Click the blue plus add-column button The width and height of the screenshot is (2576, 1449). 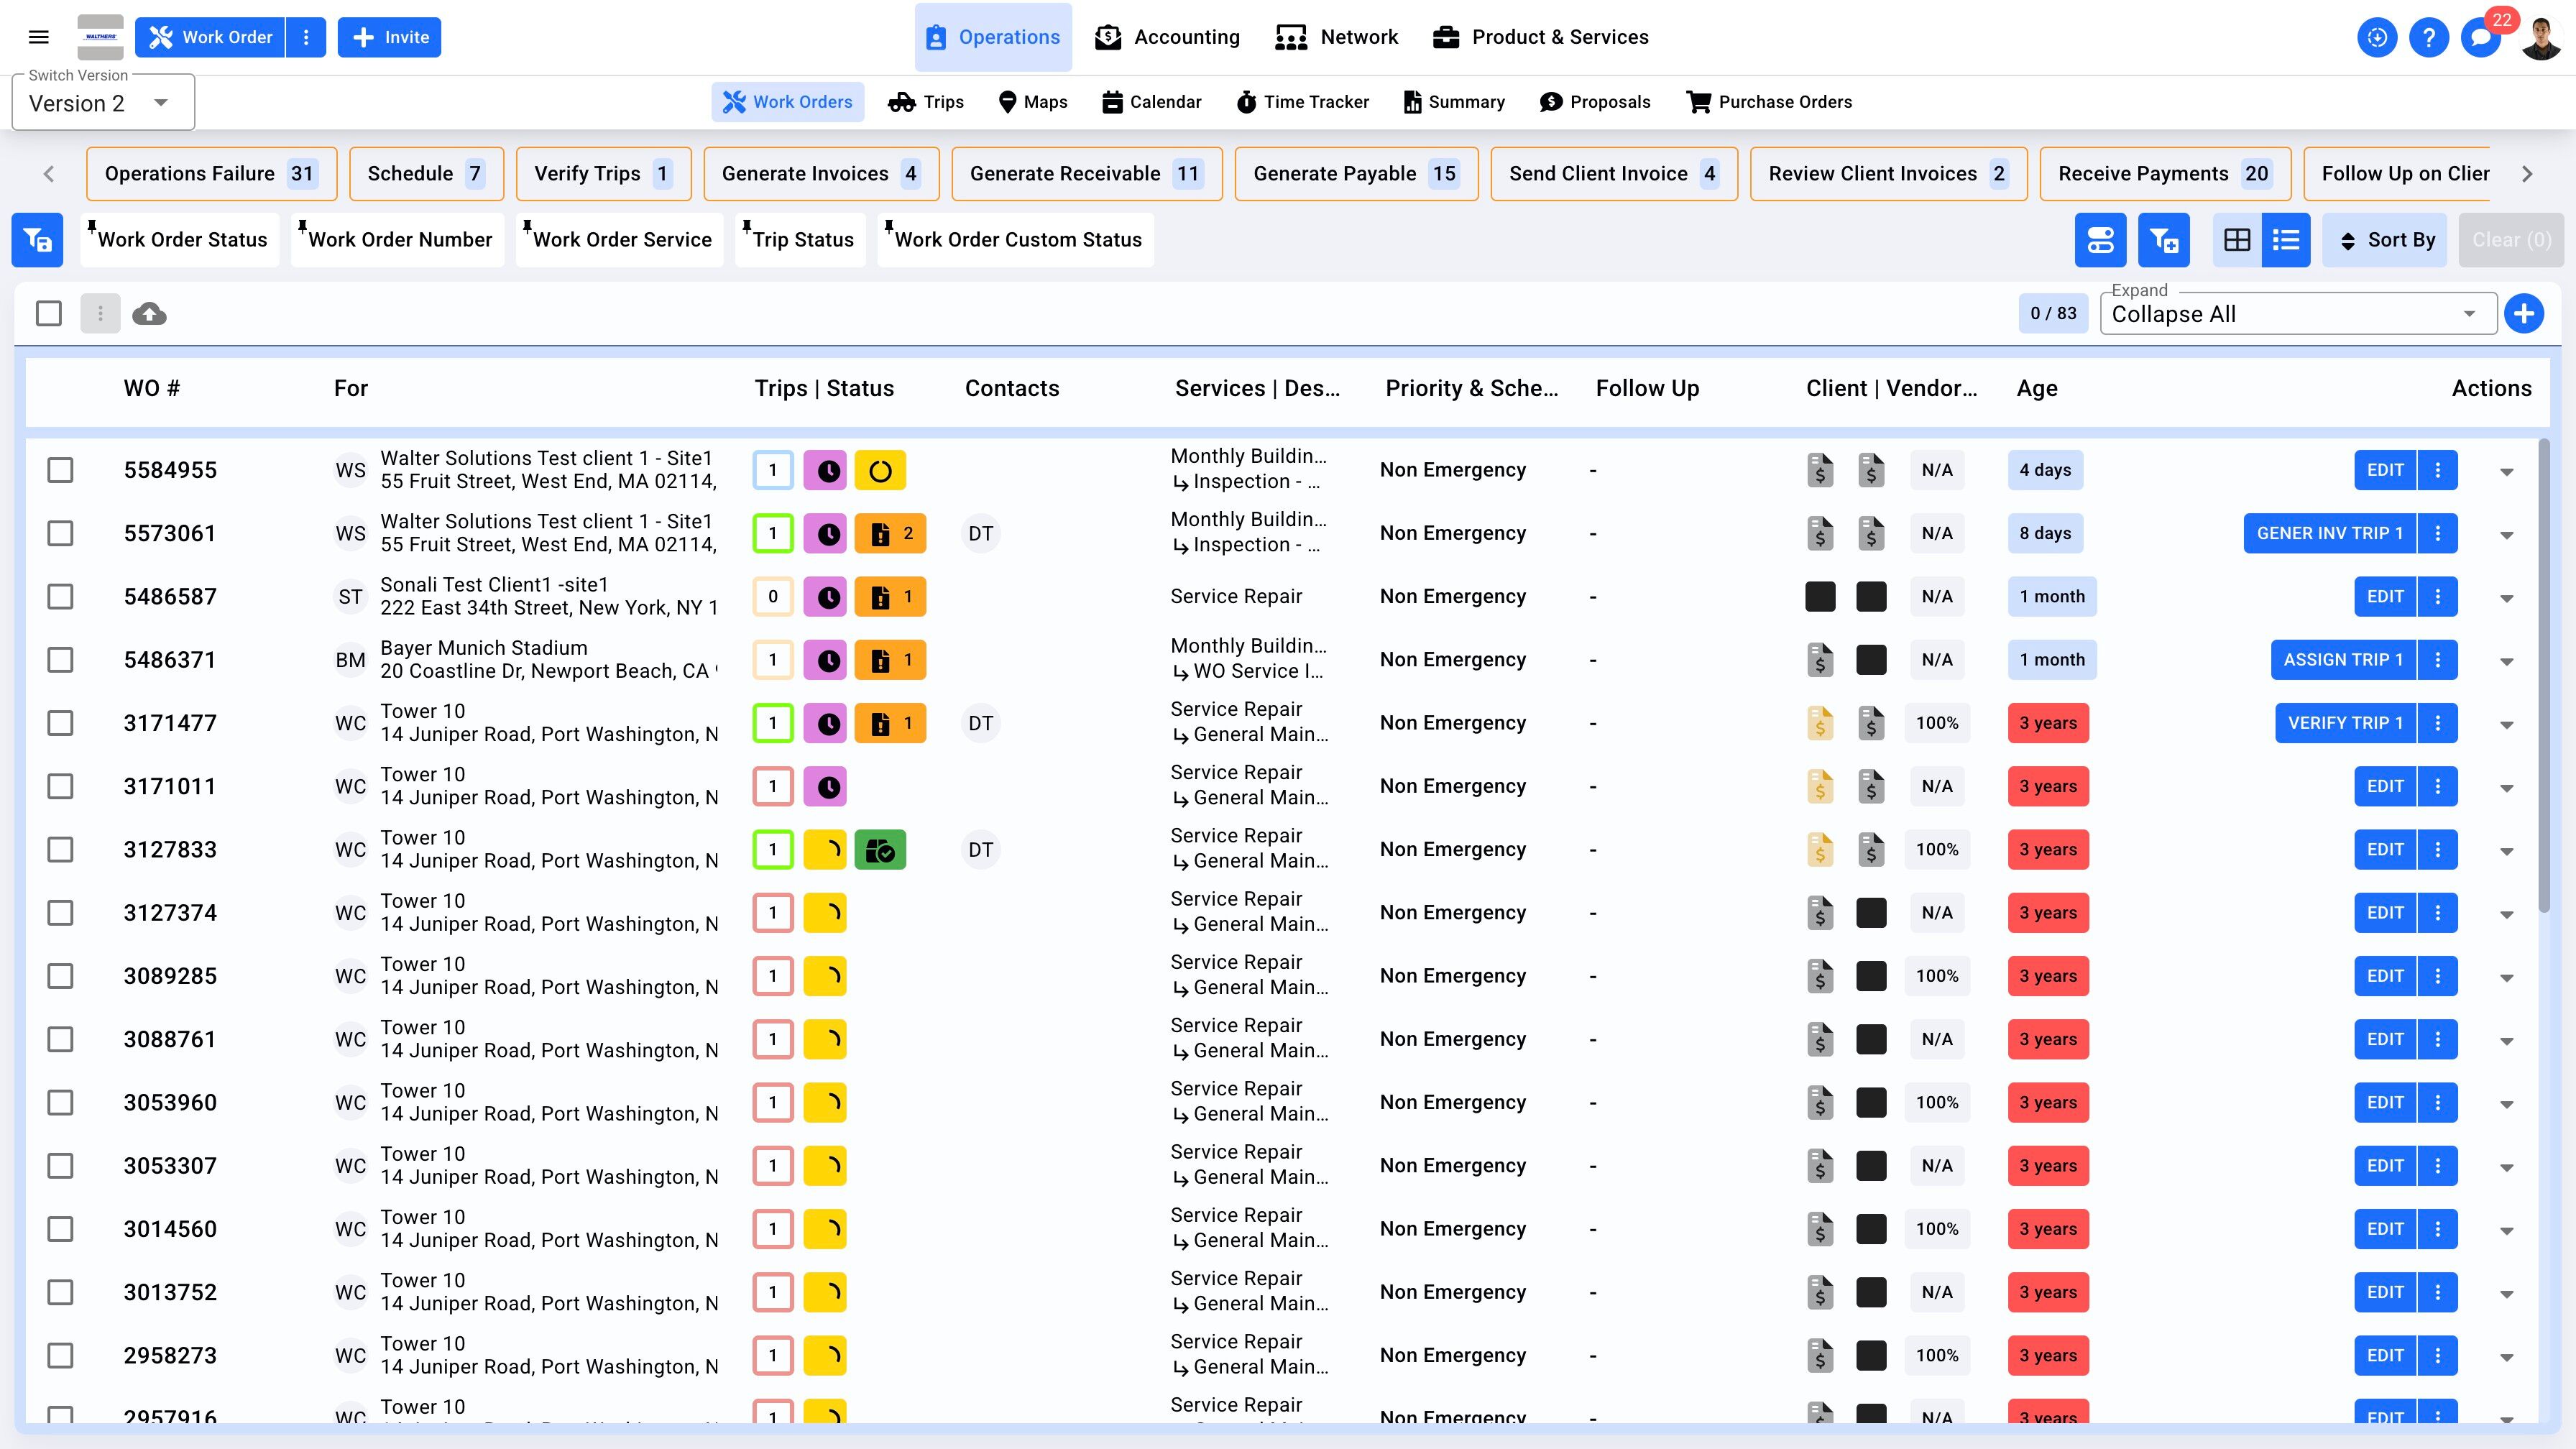click(2523, 314)
